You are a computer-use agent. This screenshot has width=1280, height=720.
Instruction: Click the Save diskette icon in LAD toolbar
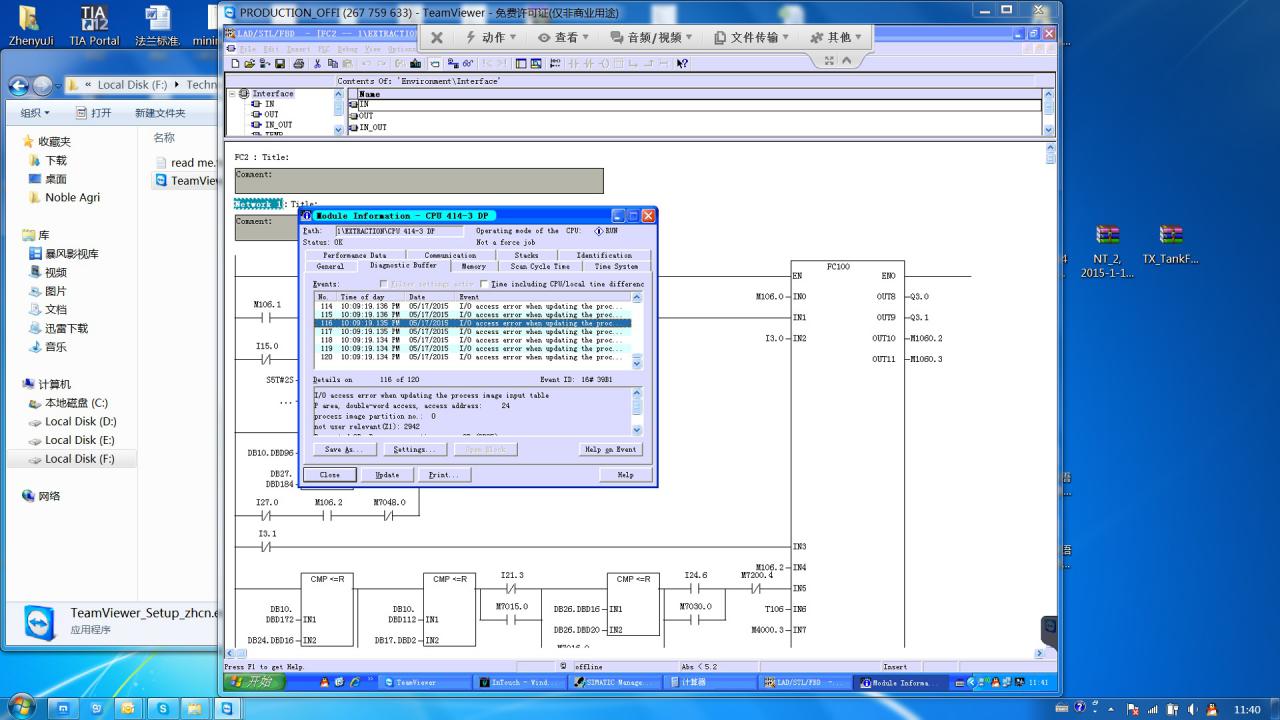280,63
